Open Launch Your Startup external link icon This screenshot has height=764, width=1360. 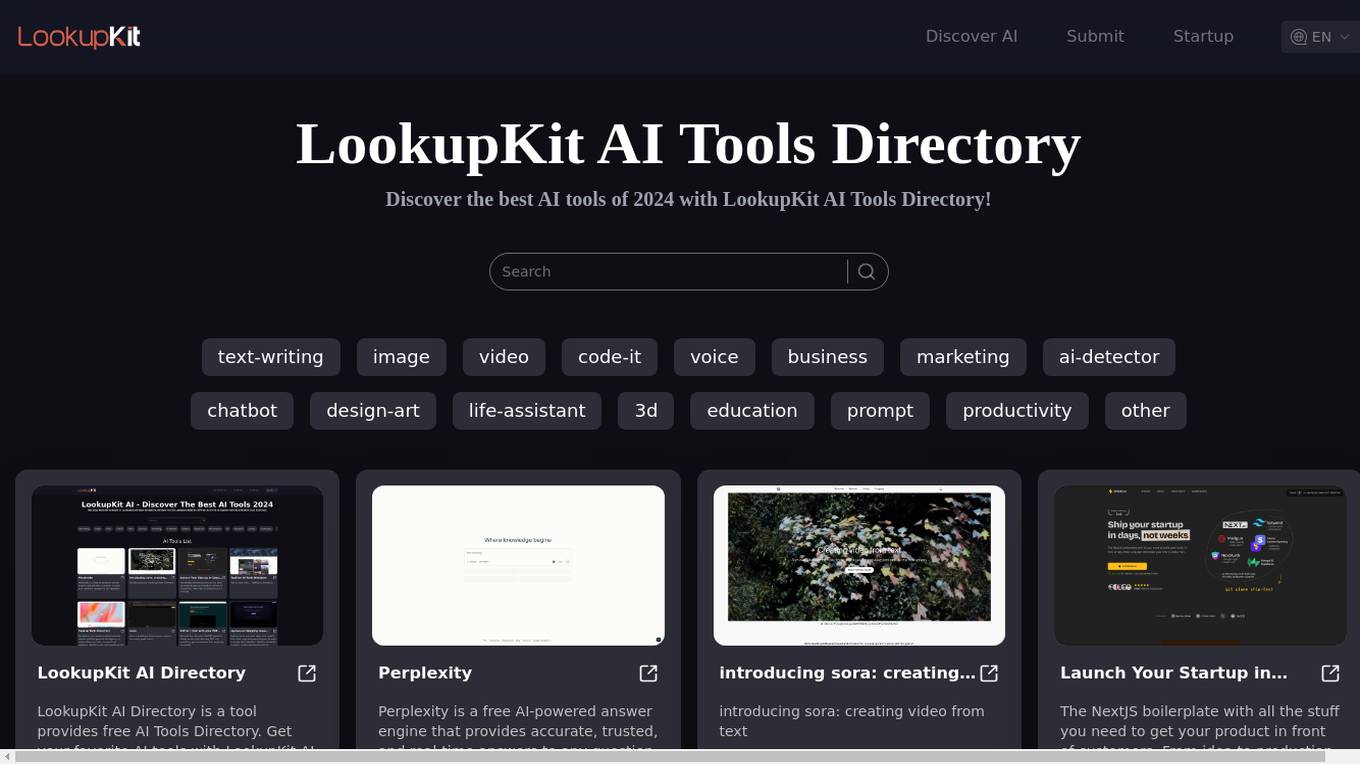(x=1330, y=673)
